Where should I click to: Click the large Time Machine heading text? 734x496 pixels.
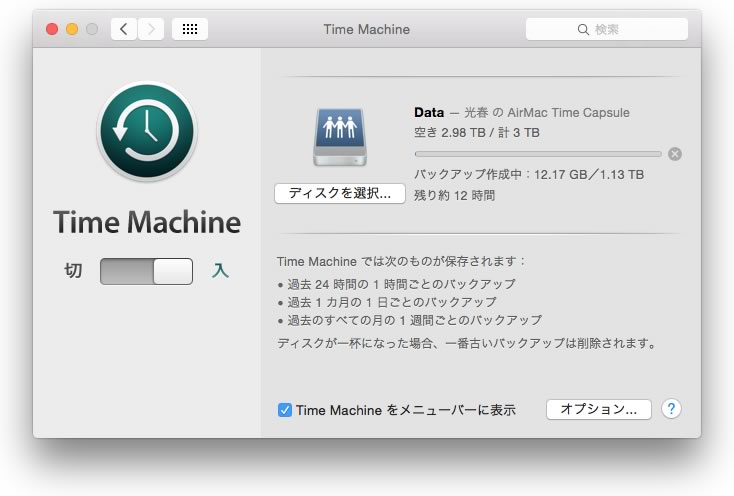point(147,222)
